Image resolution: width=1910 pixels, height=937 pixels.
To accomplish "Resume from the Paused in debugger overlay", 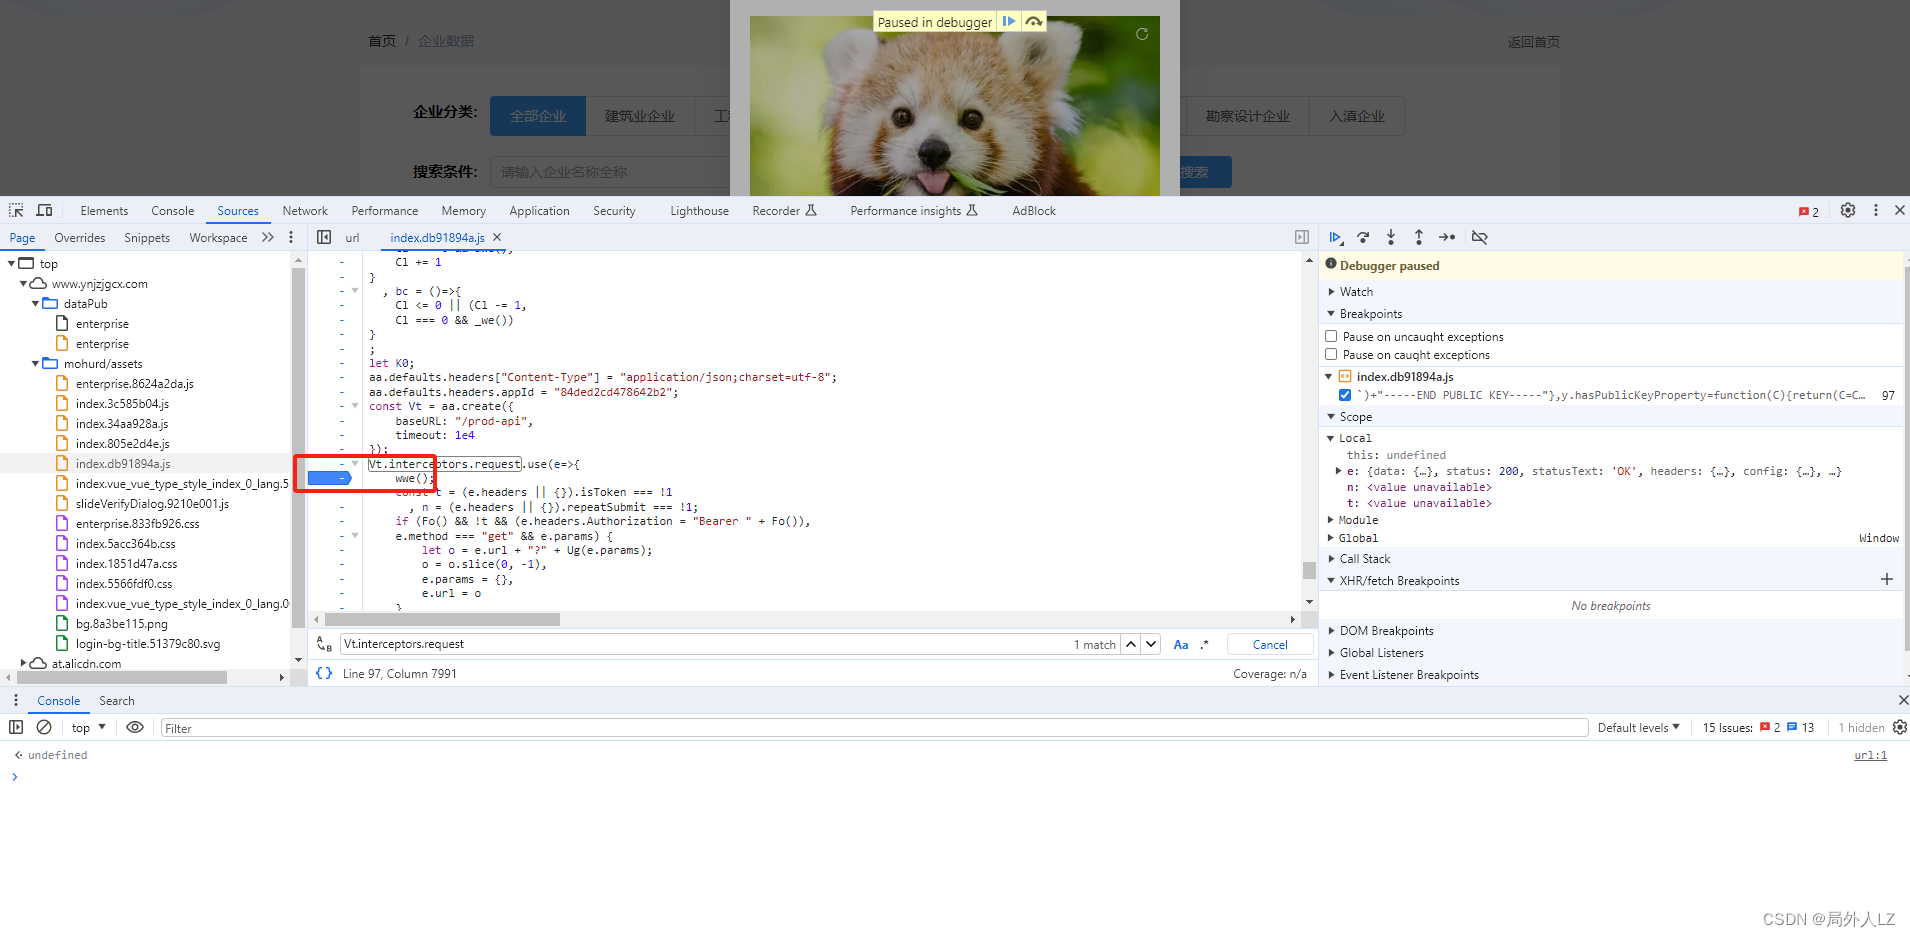I will click(1009, 21).
